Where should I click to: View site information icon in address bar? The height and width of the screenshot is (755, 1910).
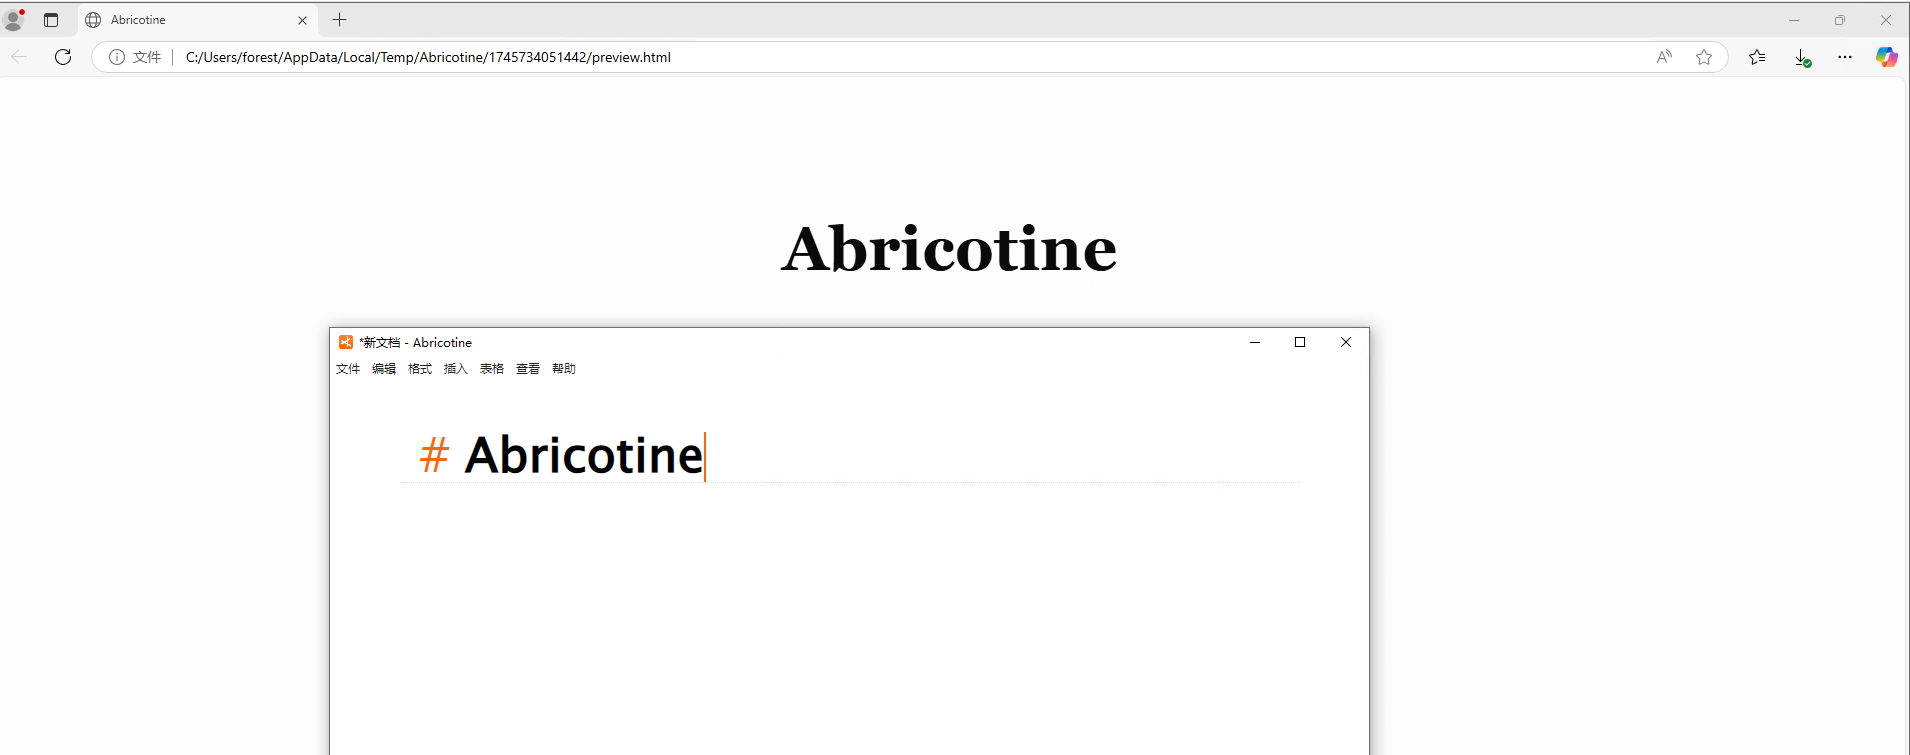coord(117,57)
